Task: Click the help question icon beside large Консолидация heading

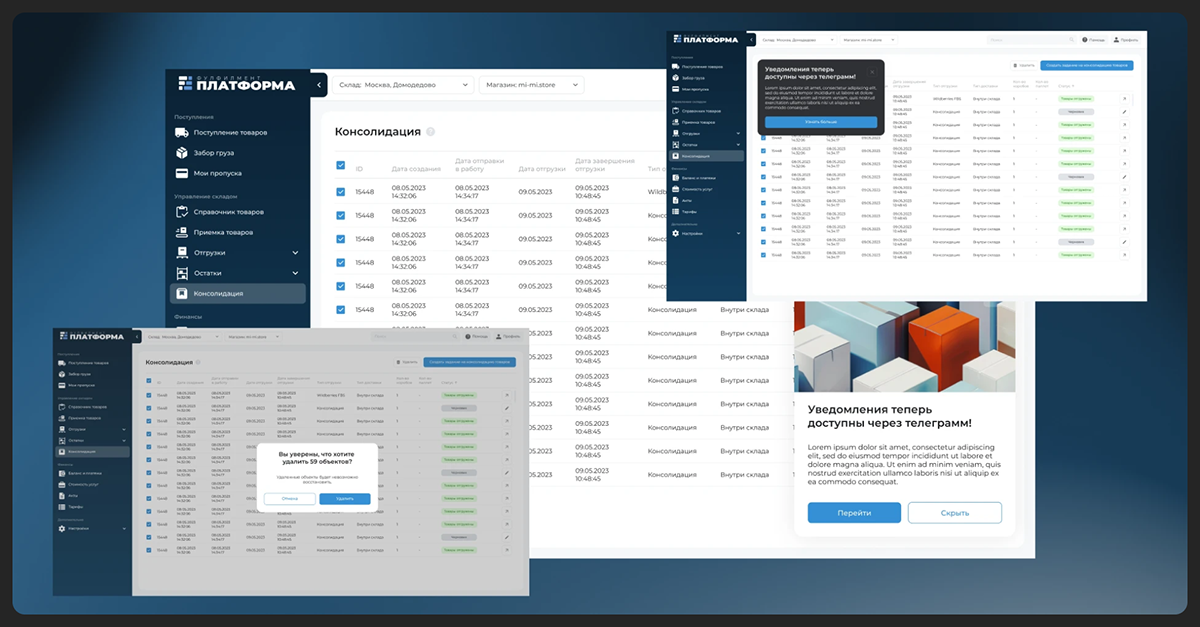Action: point(430,131)
